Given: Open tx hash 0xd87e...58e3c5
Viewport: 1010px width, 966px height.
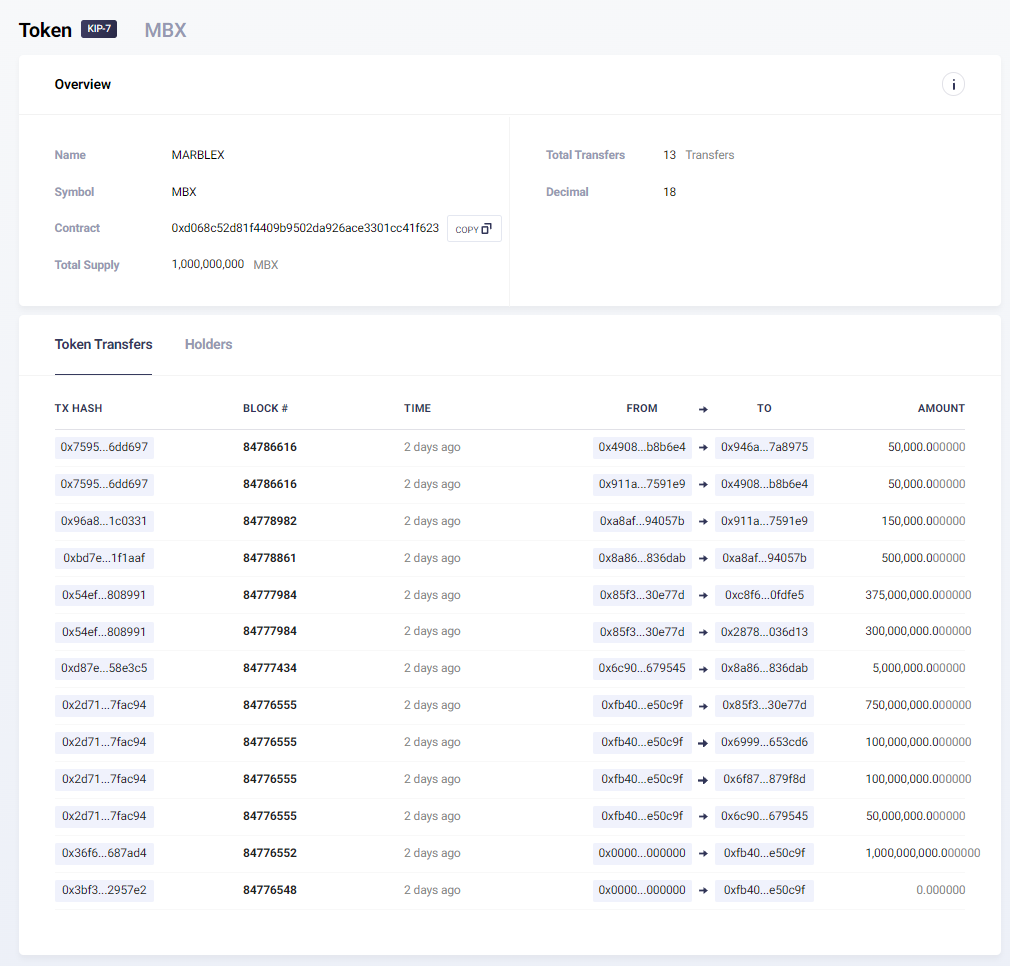Looking at the screenshot, I should click(104, 668).
